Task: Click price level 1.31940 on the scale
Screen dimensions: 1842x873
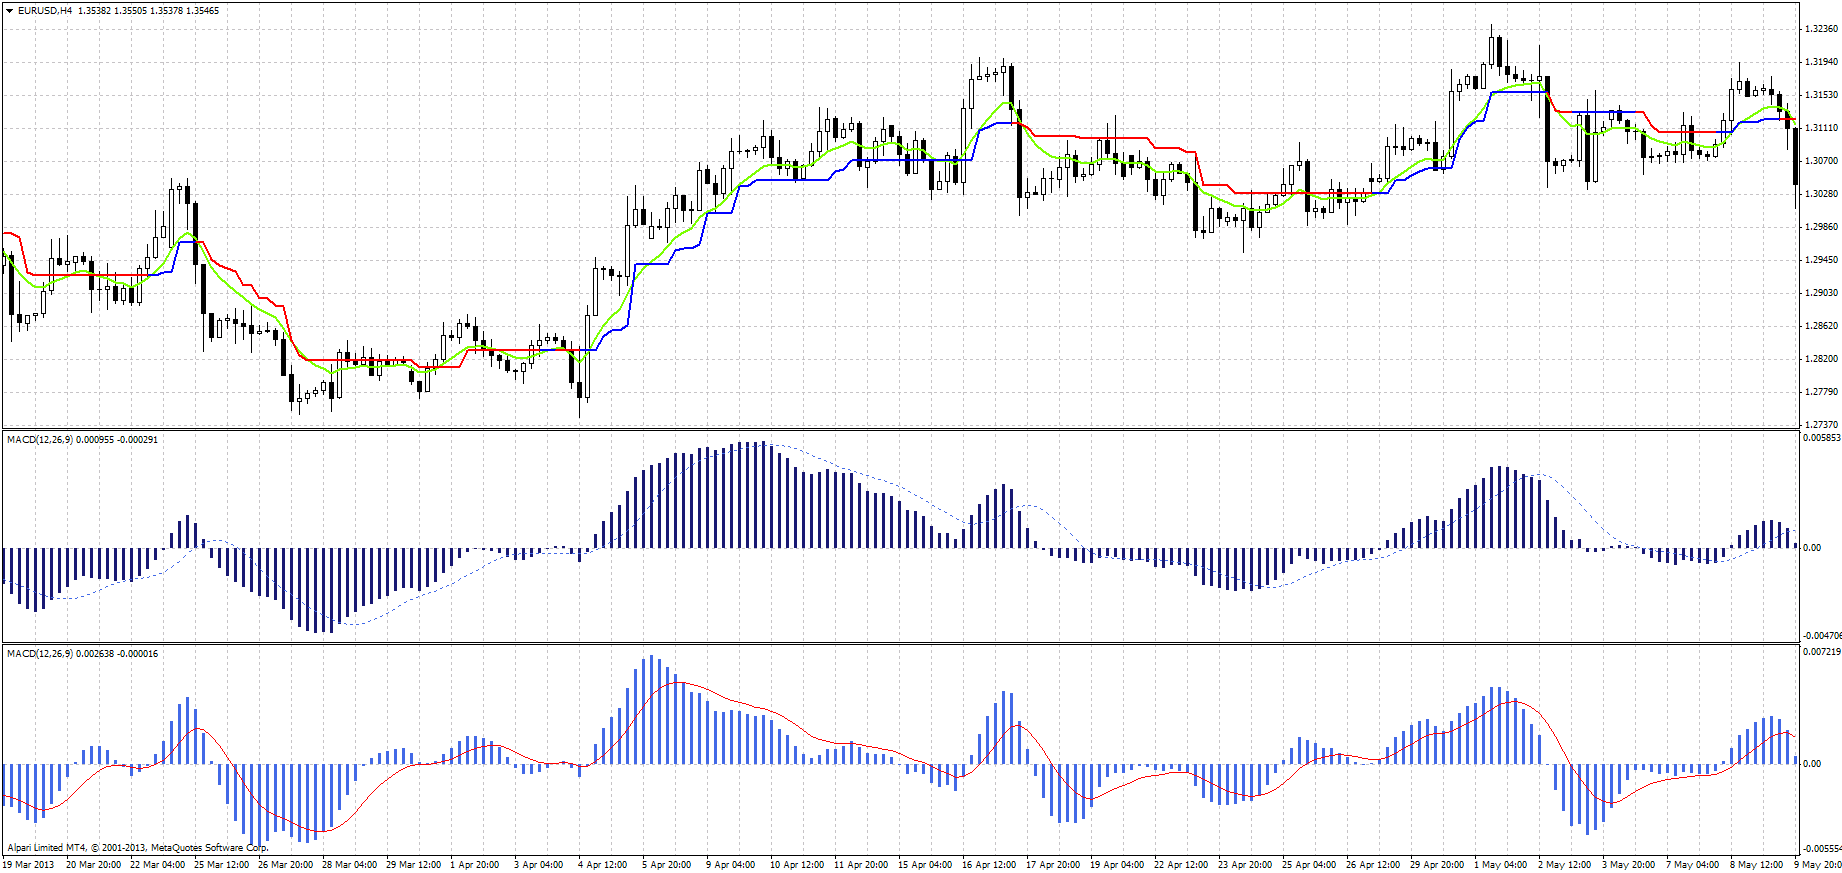Action: pyautogui.click(x=1822, y=62)
